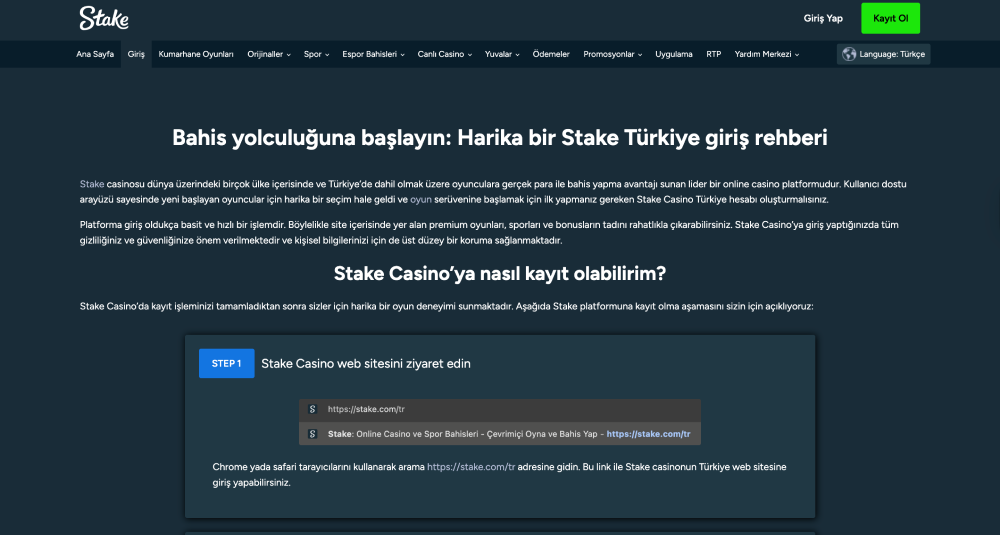Expand the Promosyonlar dropdown menu
This screenshot has width=1000, height=535.
[x=612, y=54]
